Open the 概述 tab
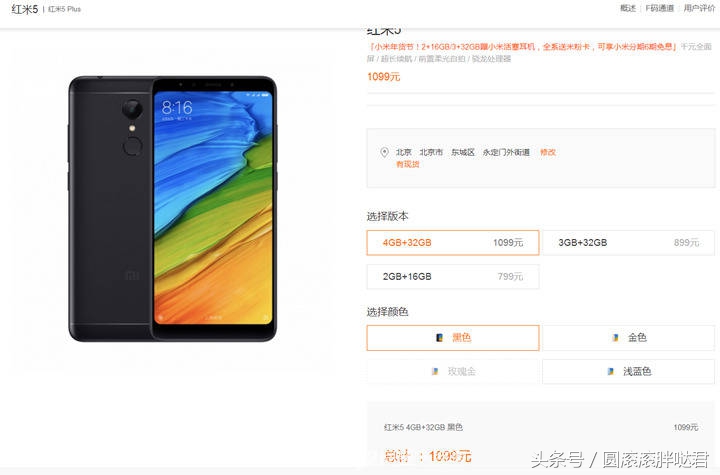This screenshot has height=475, width=720. pos(628,8)
